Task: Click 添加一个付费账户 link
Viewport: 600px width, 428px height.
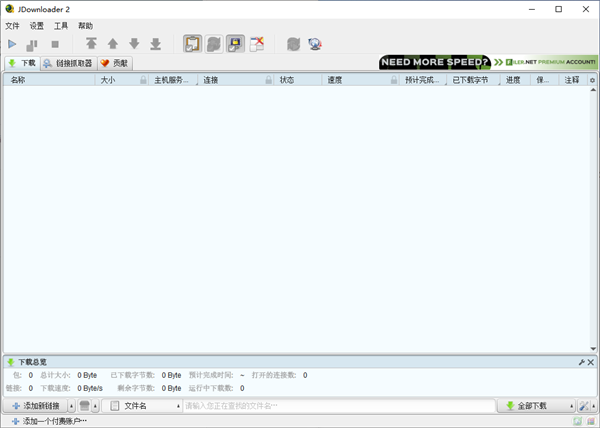Action: (x=50, y=421)
